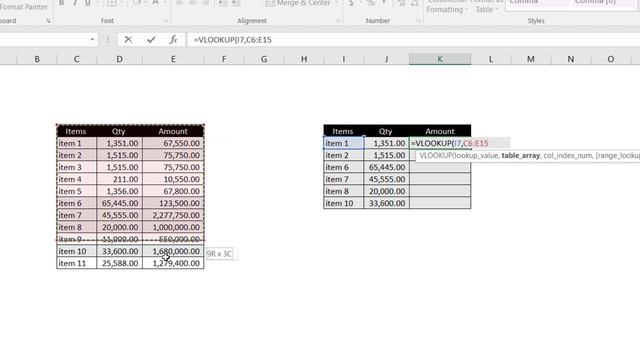This screenshot has width=640, height=360.
Task: Open the Conditional Formatting dropdown
Action: pos(447,6)
